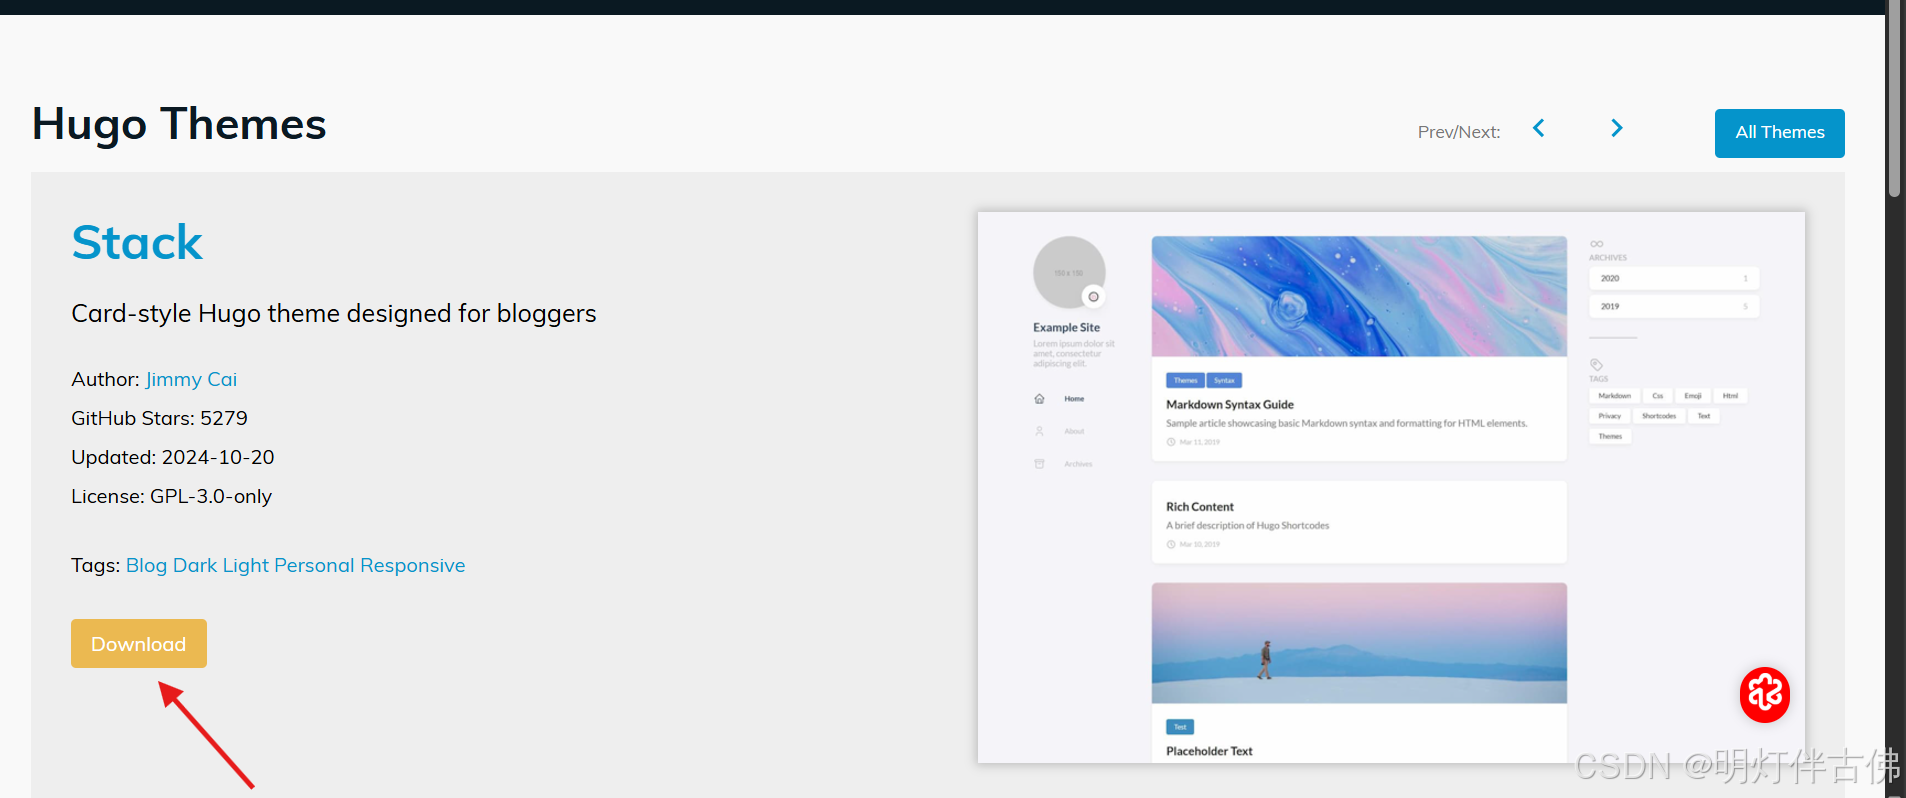
Task: Click the All Themes button
Action: 1780,133
